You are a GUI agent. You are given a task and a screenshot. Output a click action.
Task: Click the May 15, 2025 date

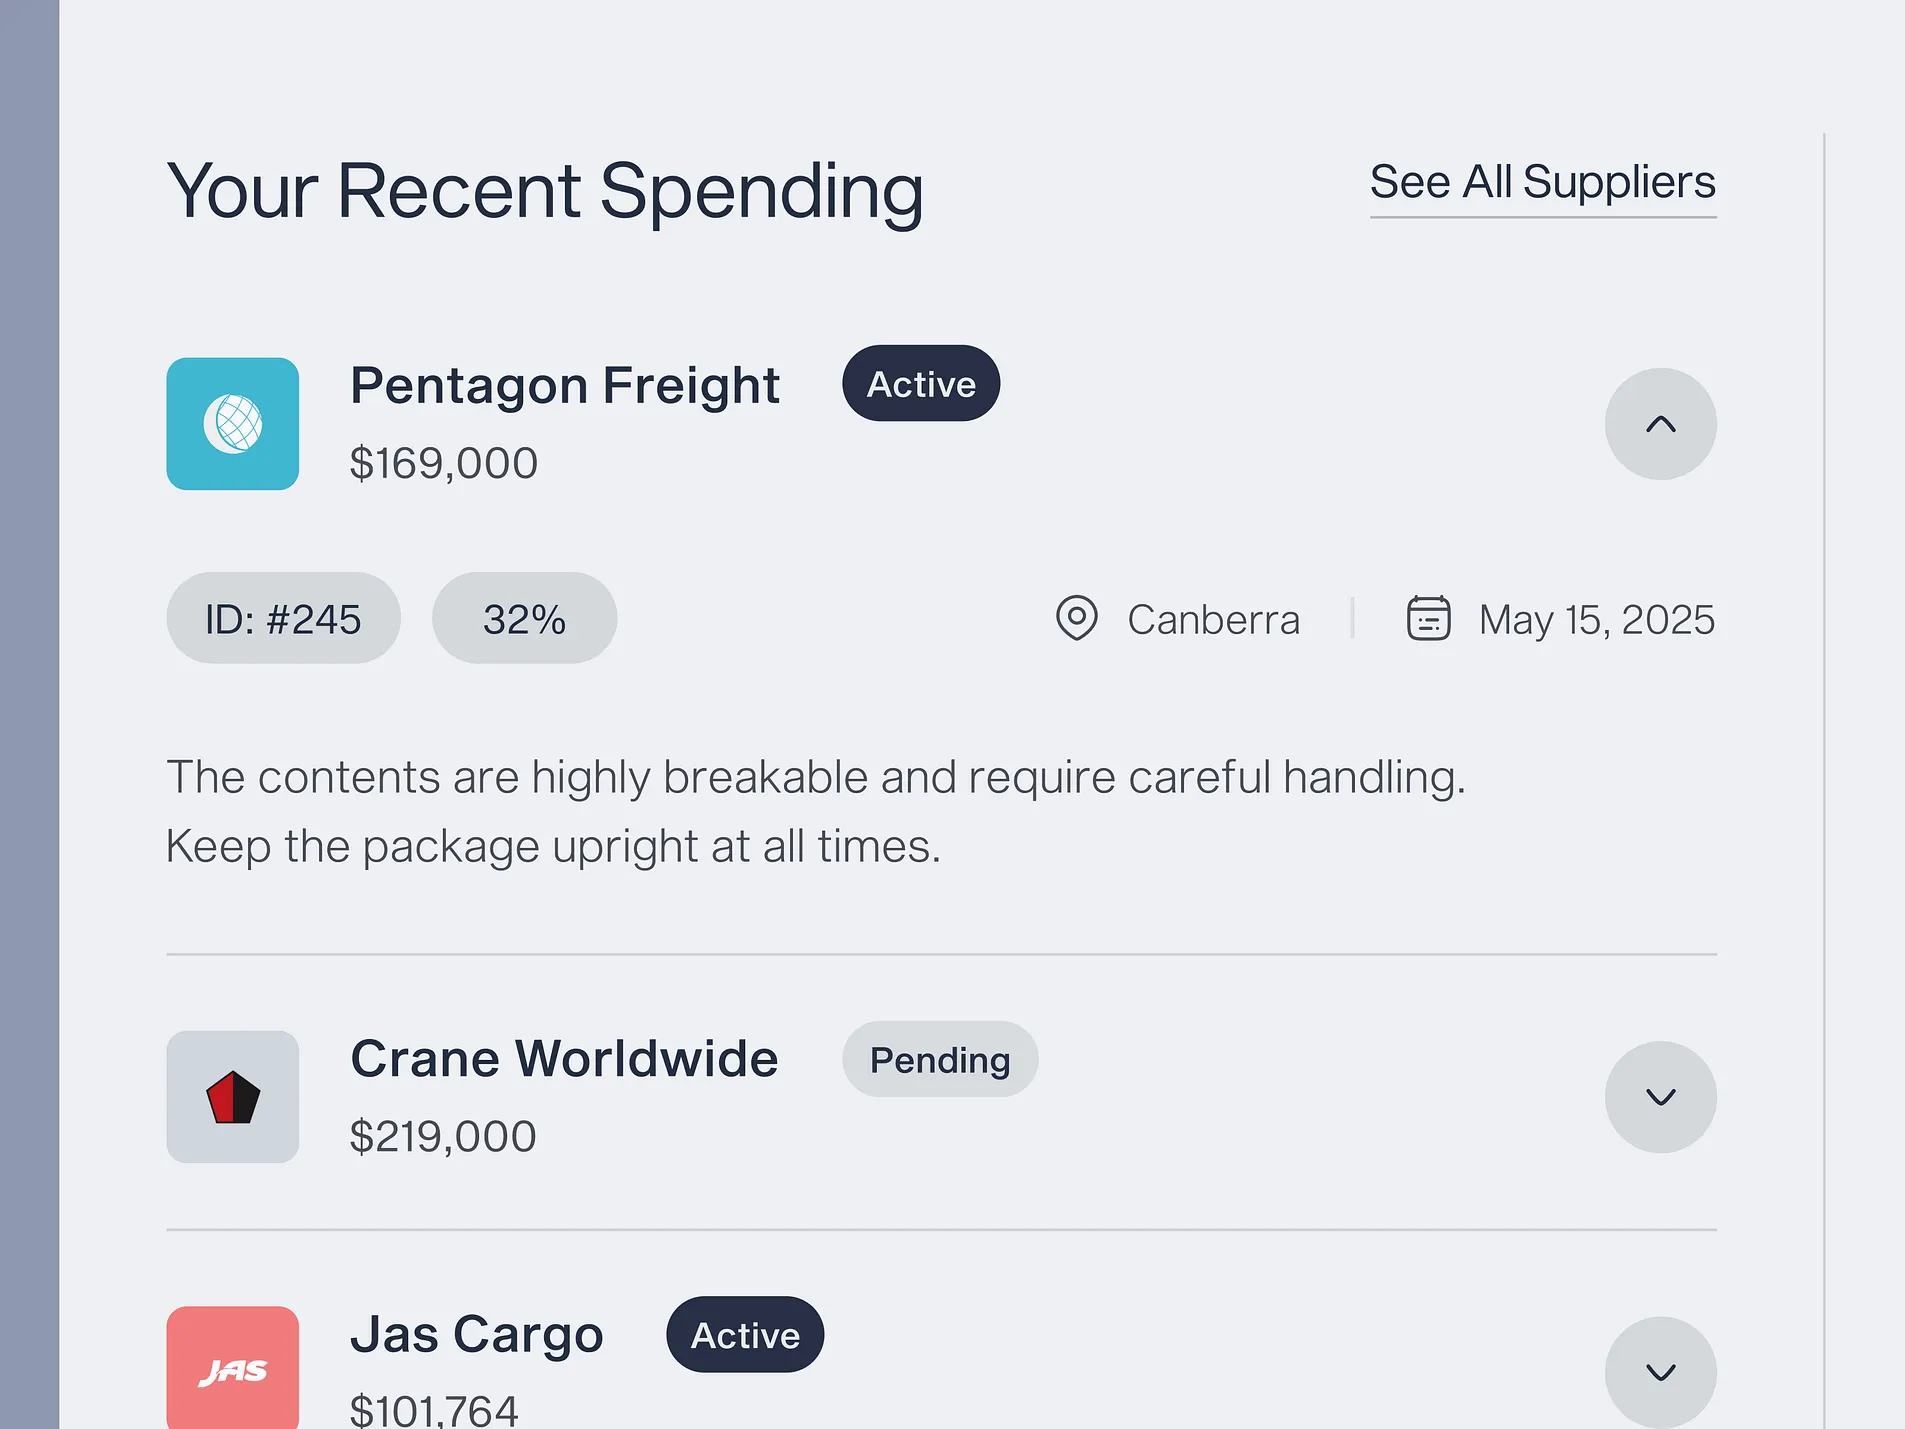click(1596, 620)
